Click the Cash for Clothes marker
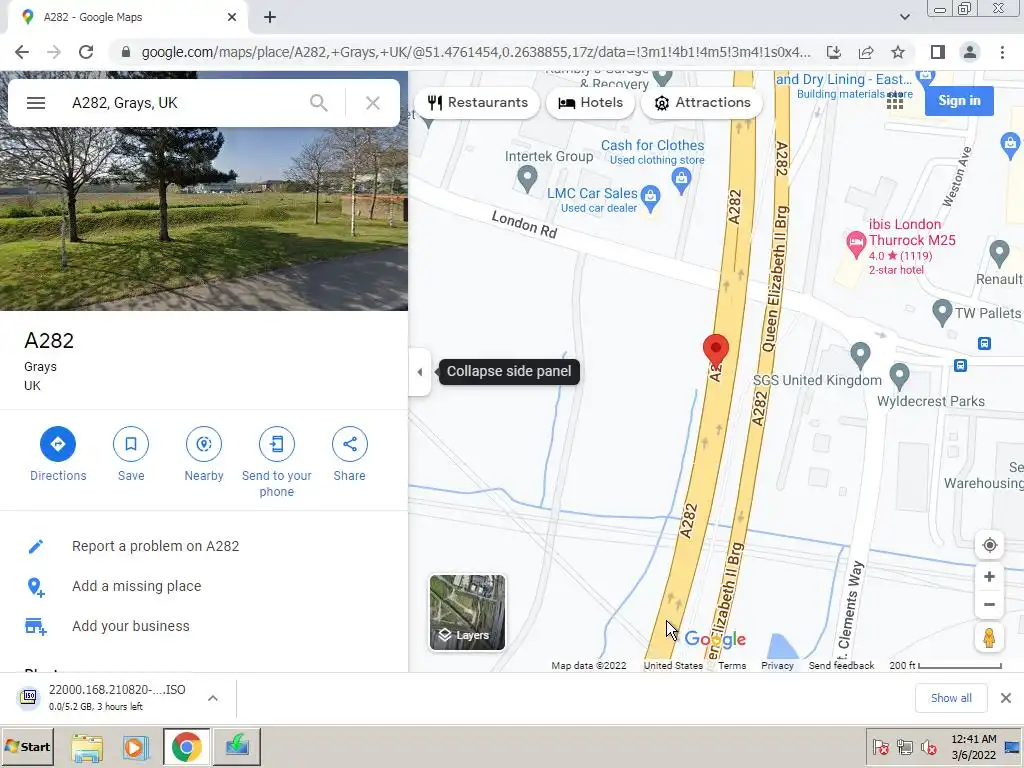This screenshot has height=768, width=1024. [681, 181]
